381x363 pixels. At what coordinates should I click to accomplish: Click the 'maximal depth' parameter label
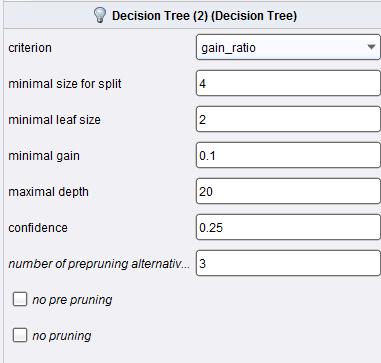pos(48,192)
